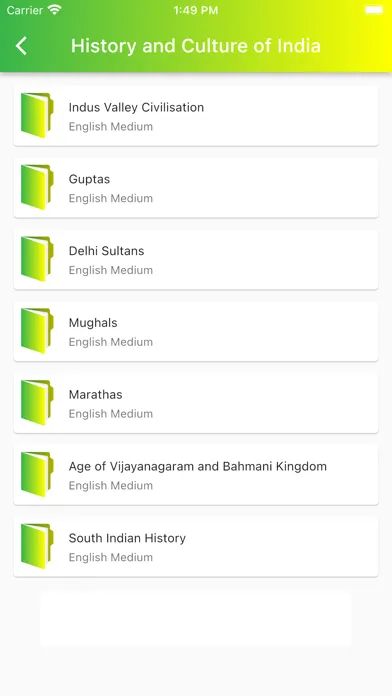This screenshot has width=392, height=696.
Task: Click folder icon for Vijayanagaram and Bahmani Kingdom
Action: pyautogui.click(x=37, y=475)
